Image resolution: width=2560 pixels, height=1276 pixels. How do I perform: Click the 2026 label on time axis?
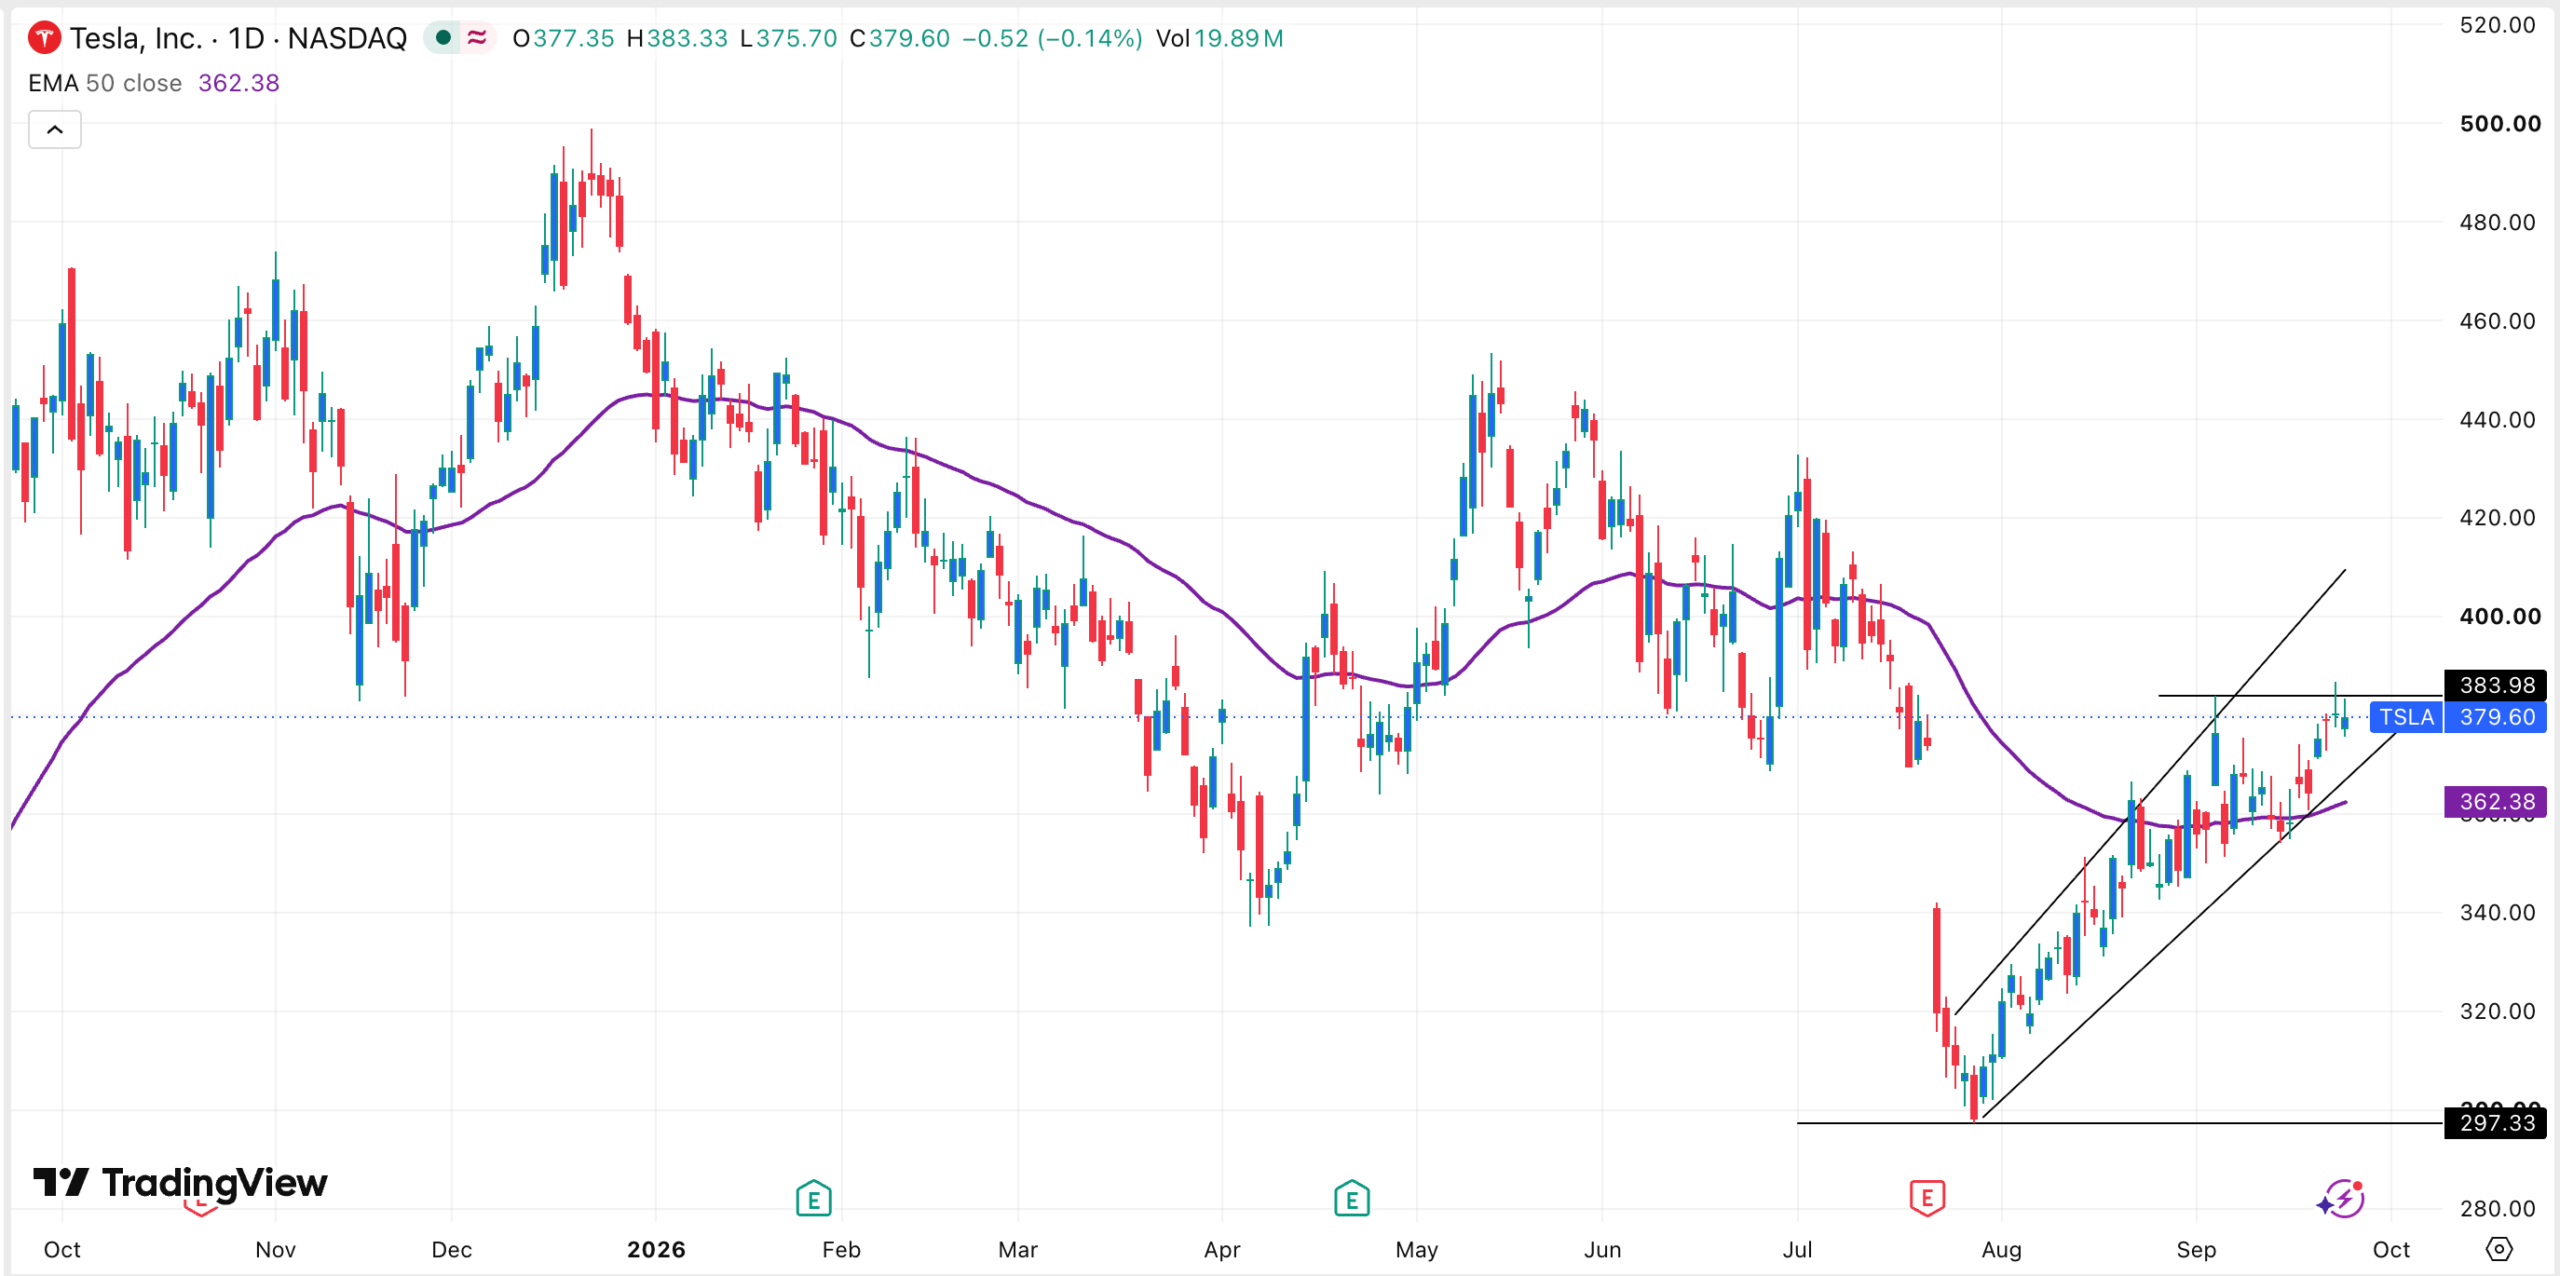656,1249
